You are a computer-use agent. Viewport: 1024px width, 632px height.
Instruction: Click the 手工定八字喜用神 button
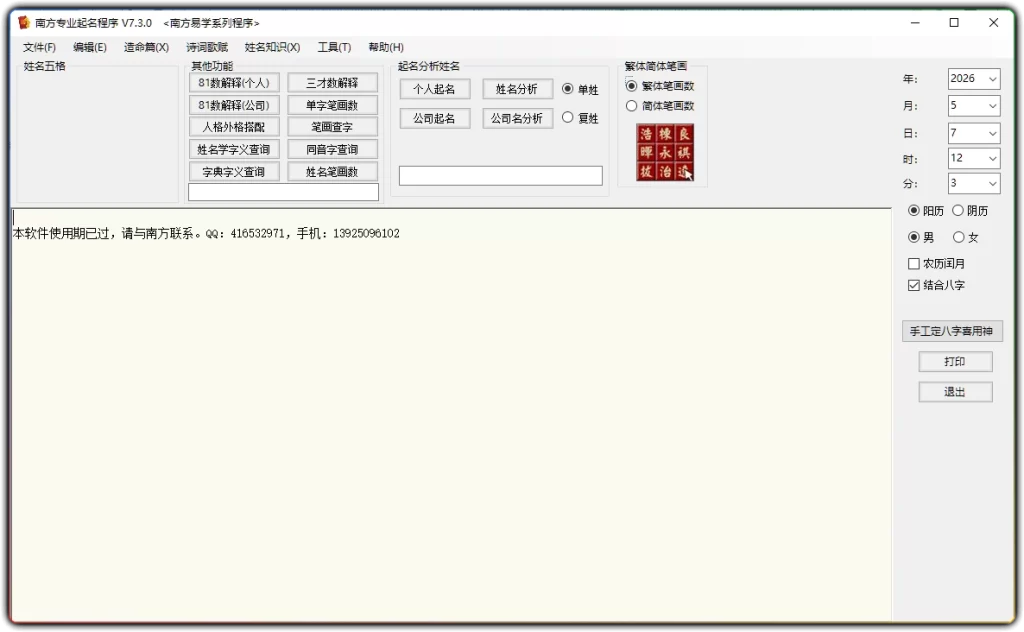click(x=952, y=331)
